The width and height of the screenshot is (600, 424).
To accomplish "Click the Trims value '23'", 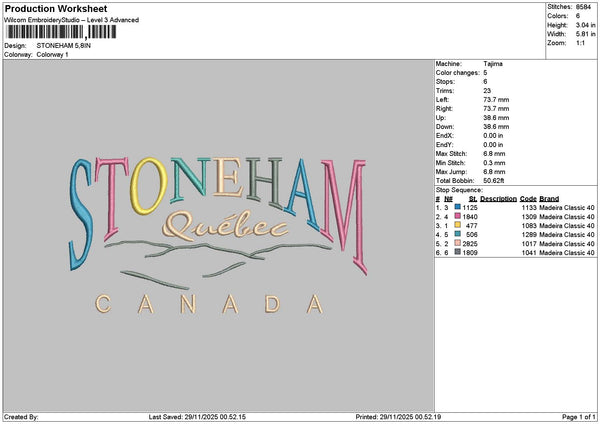I will coord(487,91).
